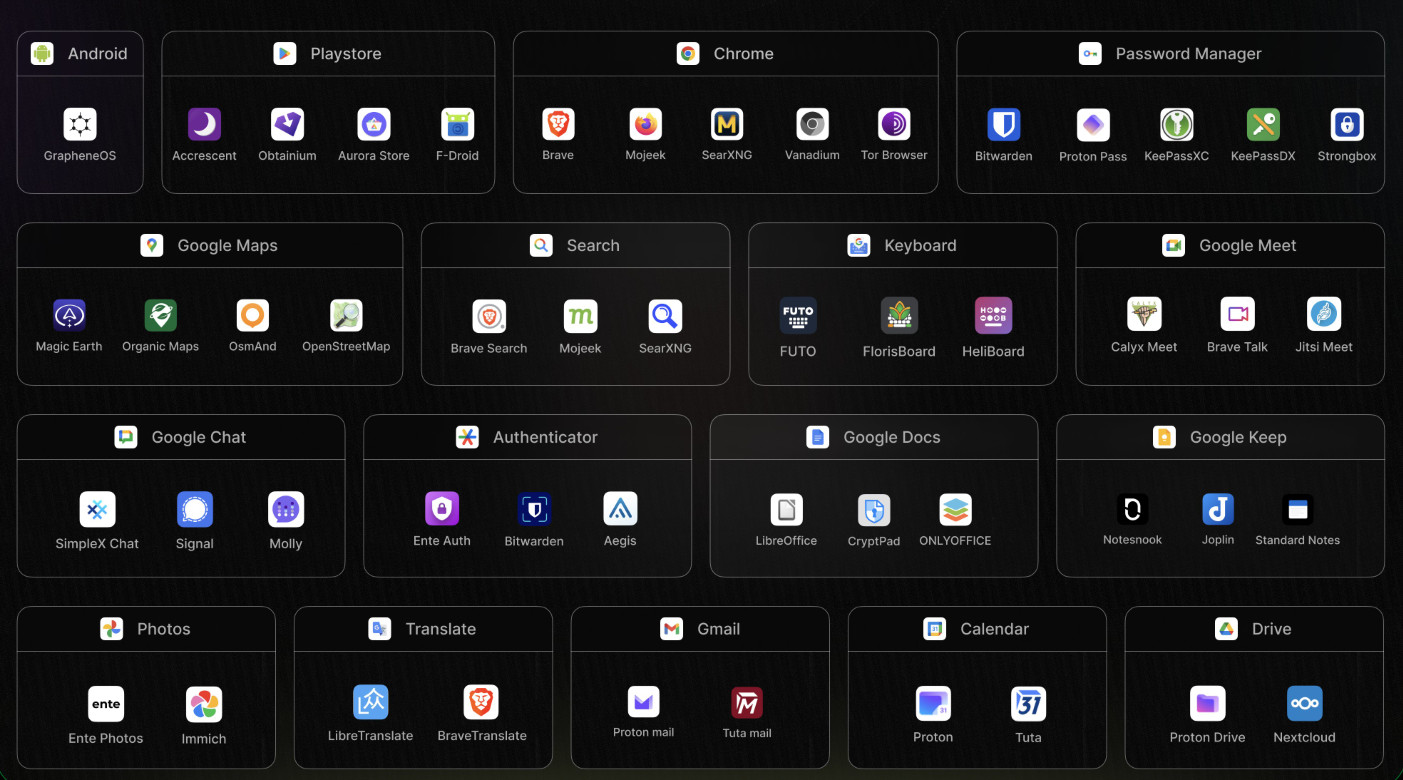Select Bitwarden icon under Password Manager
Viewport: 1403px width, 780px height.
point(1003,125)
